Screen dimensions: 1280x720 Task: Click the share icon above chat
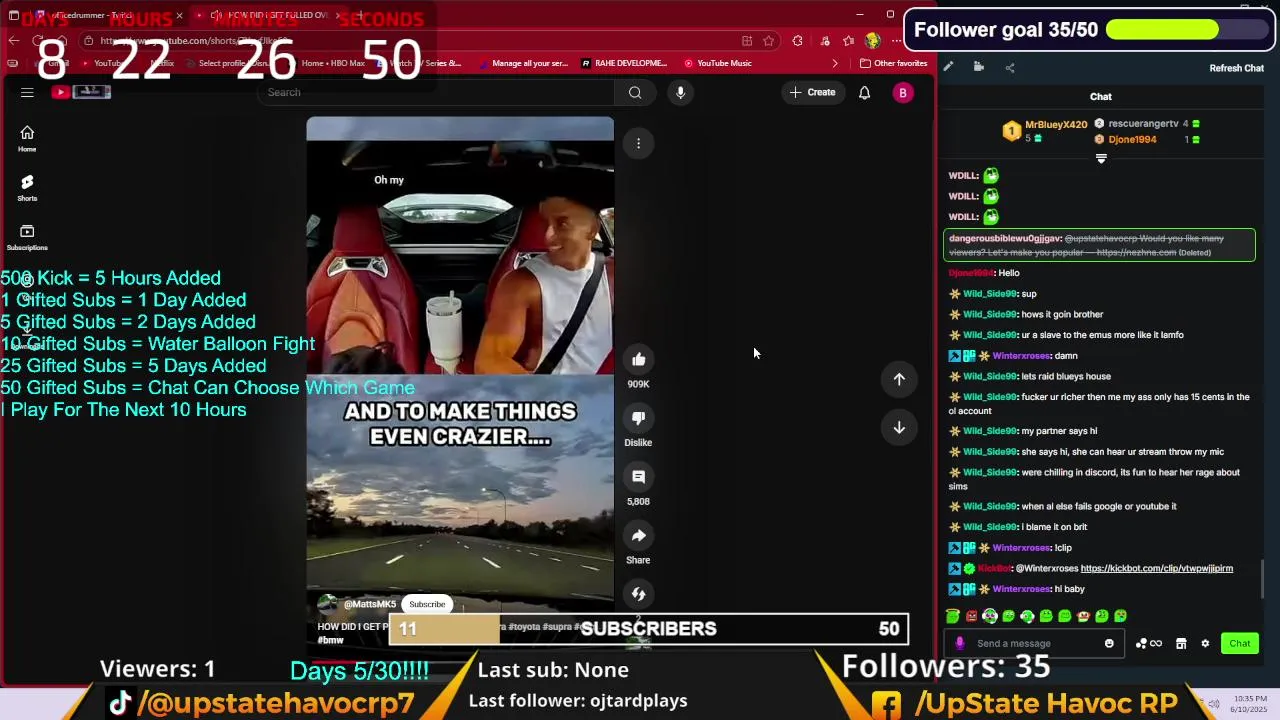coord(1010,67)
